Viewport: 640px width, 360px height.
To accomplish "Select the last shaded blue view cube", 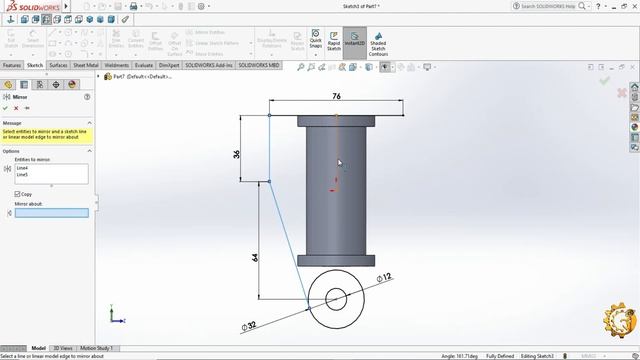I will [x=111, y=19].
